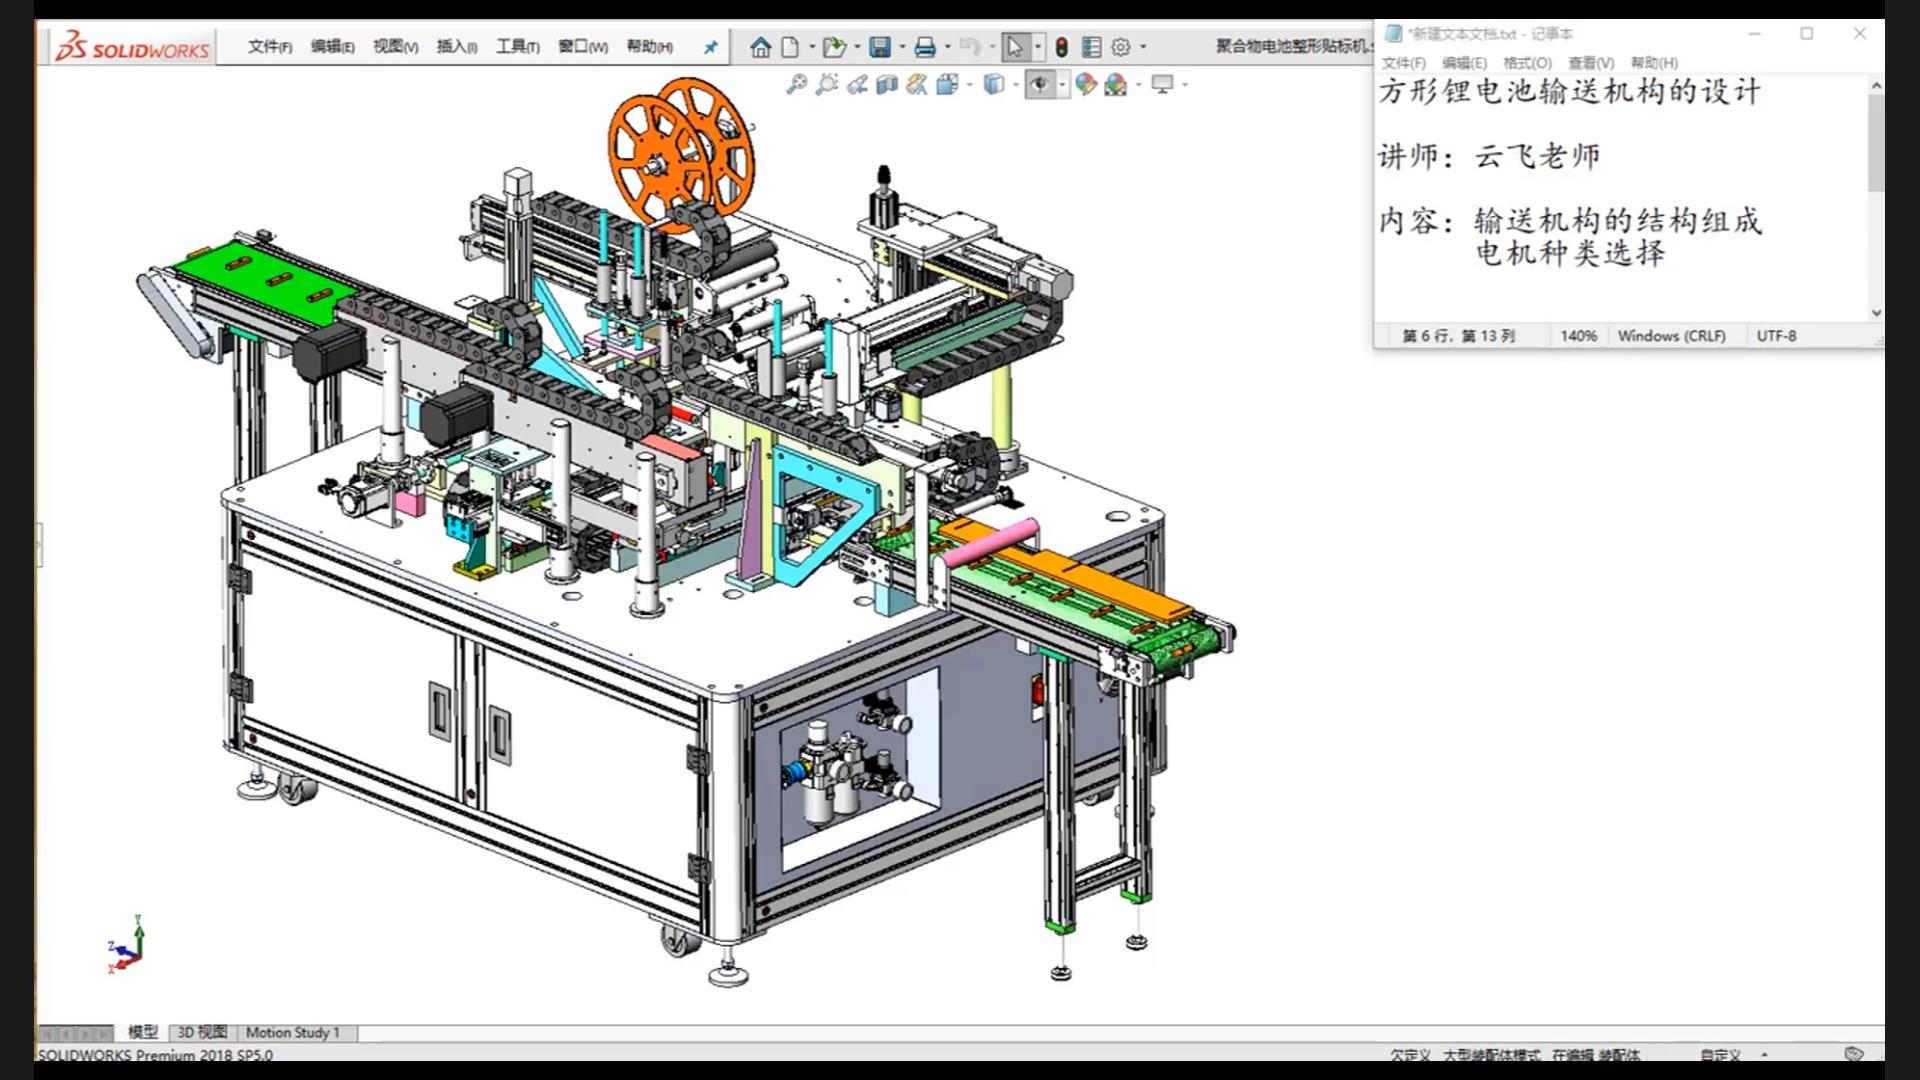Expand the New document dropdown arrow

click(x=811, y=47)
